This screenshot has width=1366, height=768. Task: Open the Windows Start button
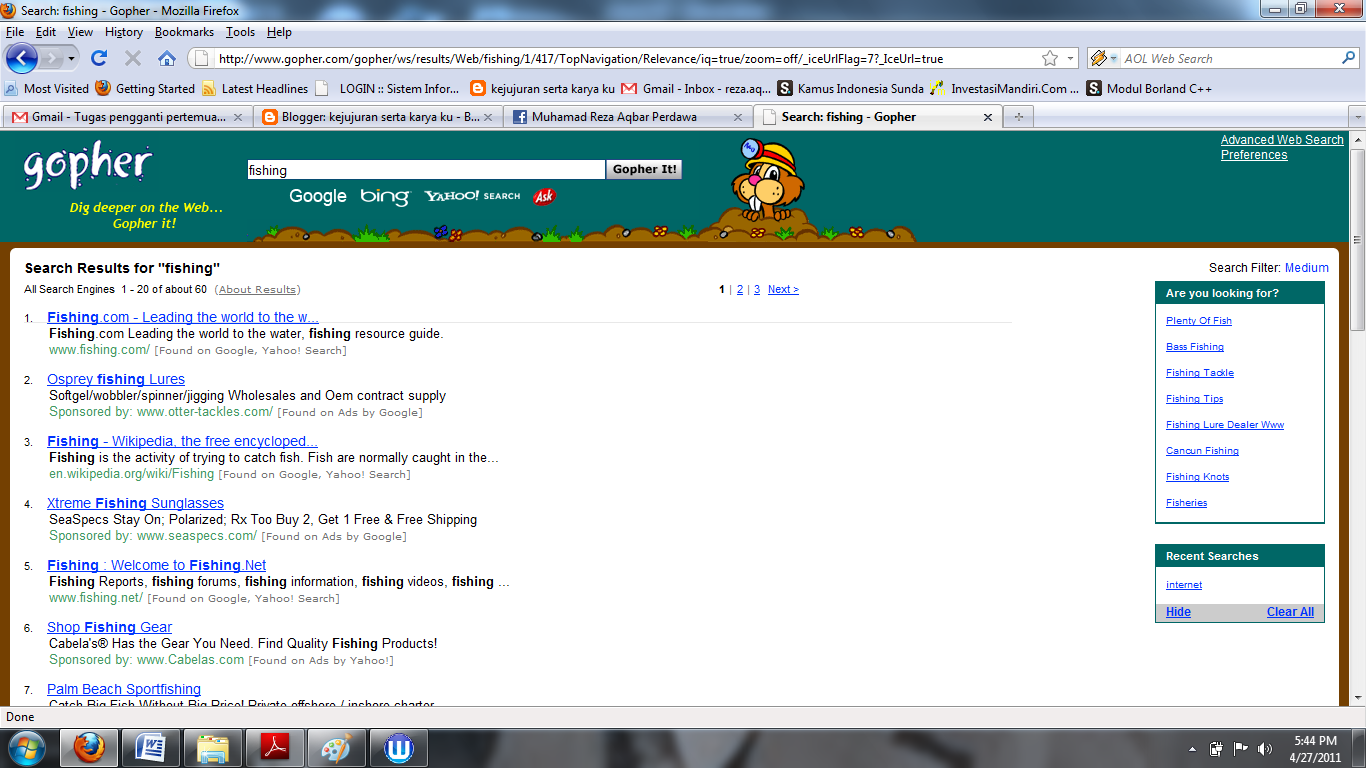pyautogui.click(x=25, y=748)
